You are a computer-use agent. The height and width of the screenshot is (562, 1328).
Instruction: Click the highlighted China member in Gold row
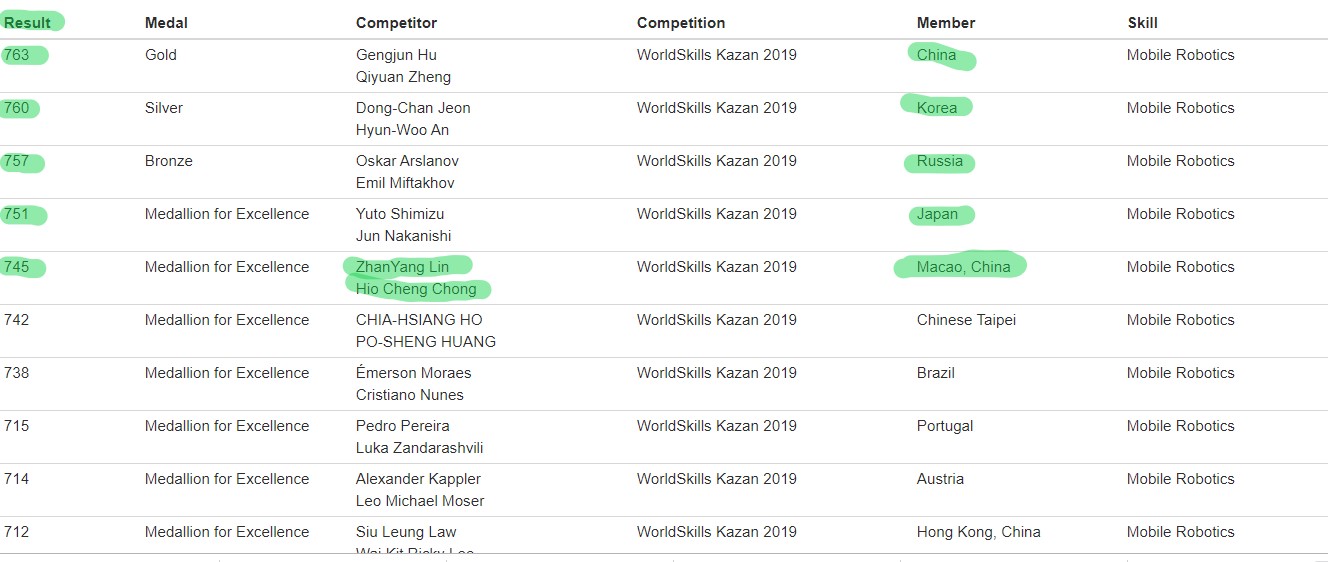point(936,55)
